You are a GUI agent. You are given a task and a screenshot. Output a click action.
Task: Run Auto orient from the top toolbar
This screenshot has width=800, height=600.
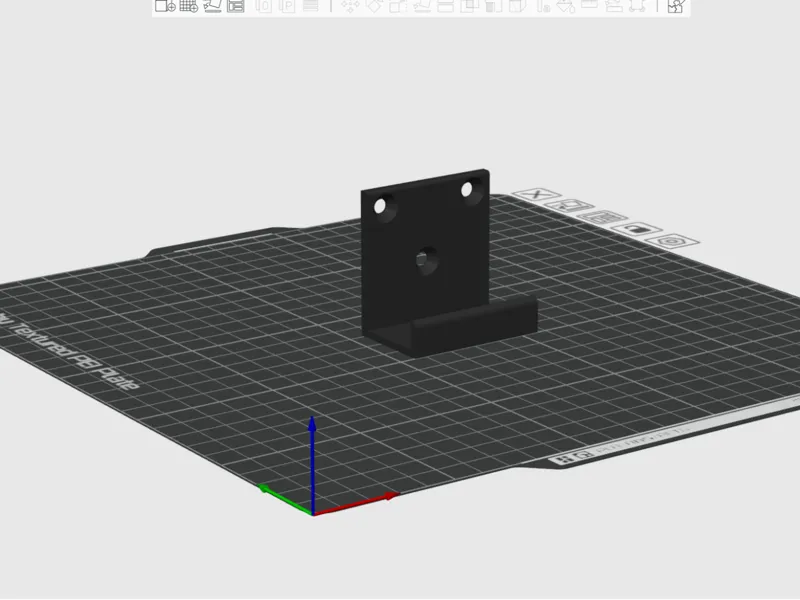click(212, 6)
